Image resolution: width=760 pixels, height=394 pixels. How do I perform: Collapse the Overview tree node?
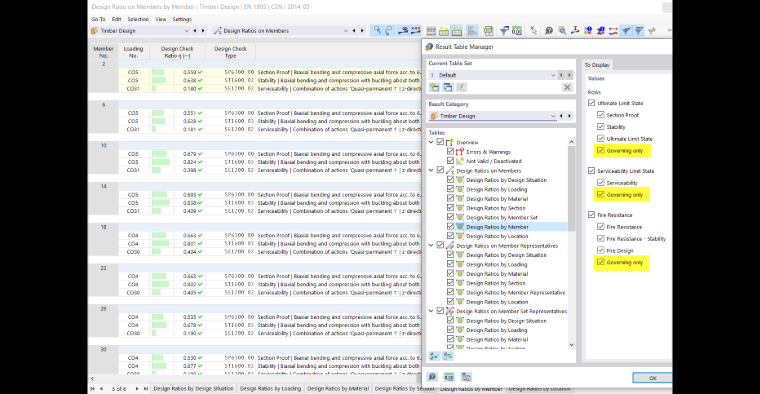pos(431,142)
